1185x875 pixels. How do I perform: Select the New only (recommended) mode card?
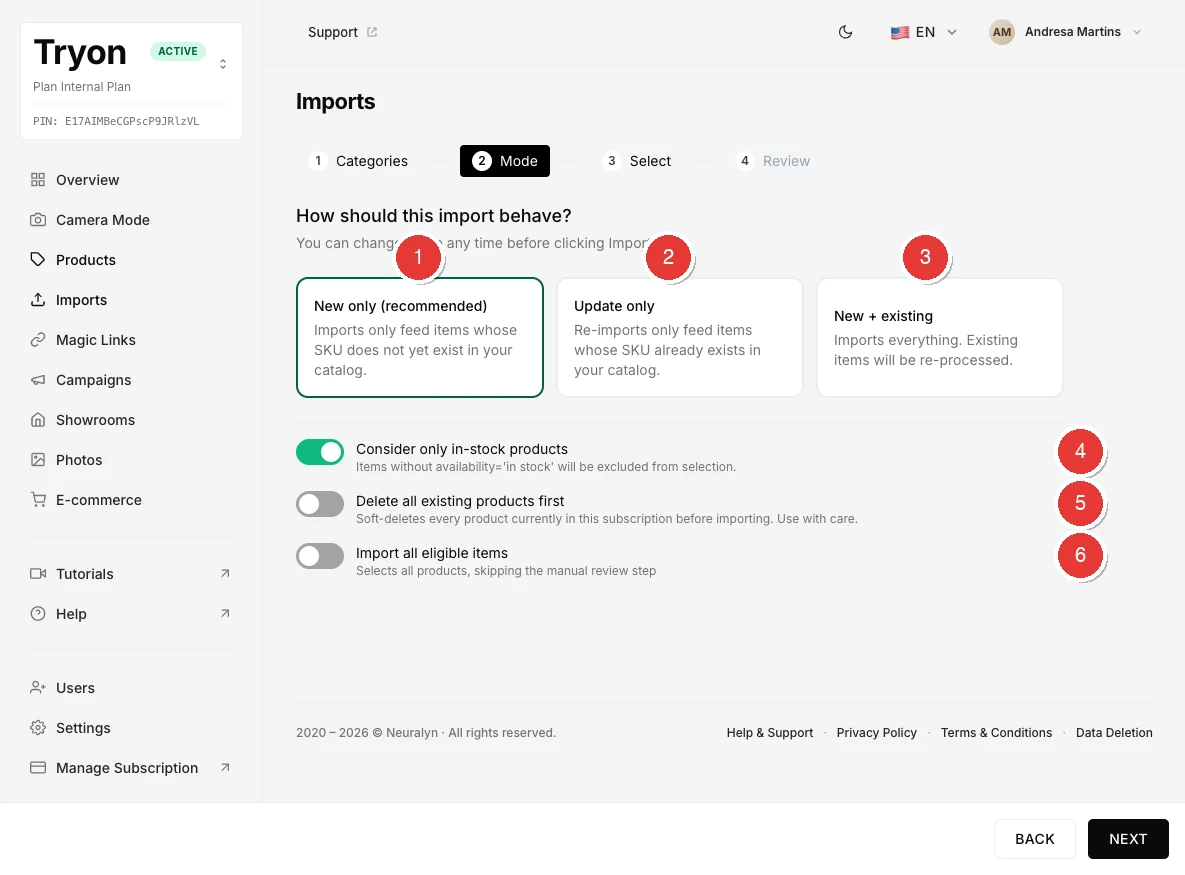click(x=419, y=337)
